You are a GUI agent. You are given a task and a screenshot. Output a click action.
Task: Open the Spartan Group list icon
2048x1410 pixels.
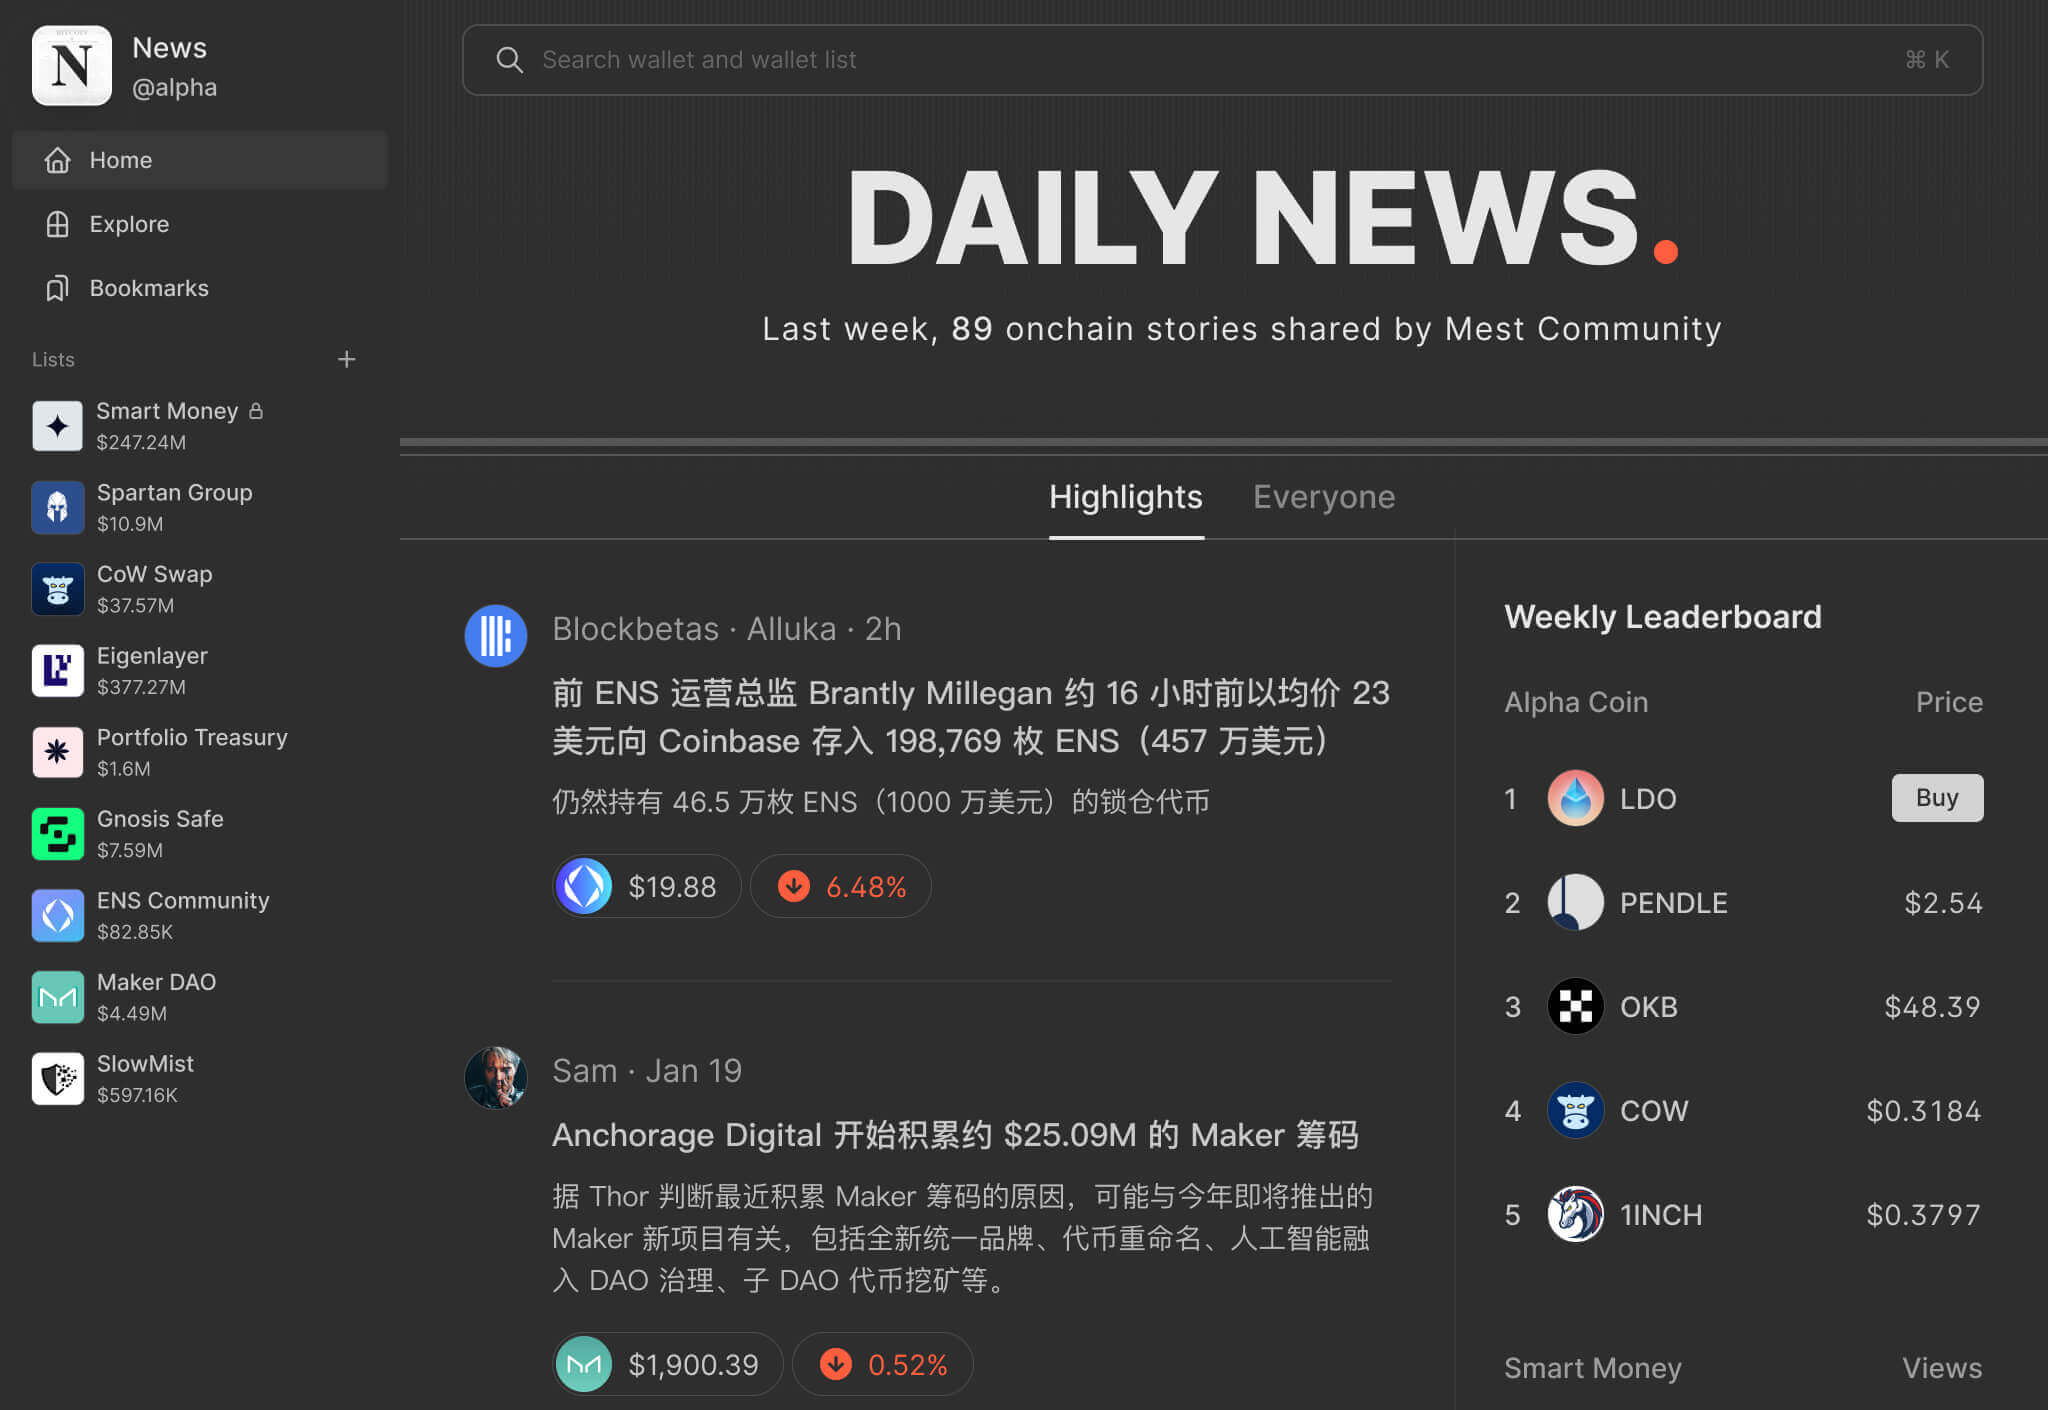pyautogui.click(x=58, y=507)
